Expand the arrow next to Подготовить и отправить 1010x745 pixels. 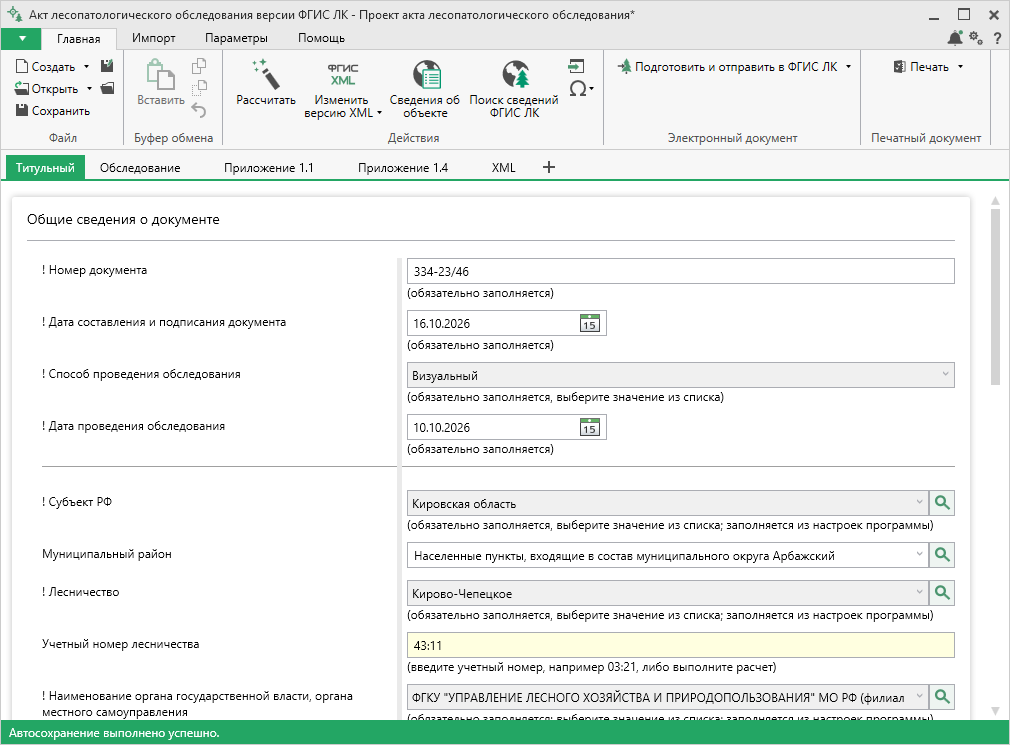[x=848, y=66]
